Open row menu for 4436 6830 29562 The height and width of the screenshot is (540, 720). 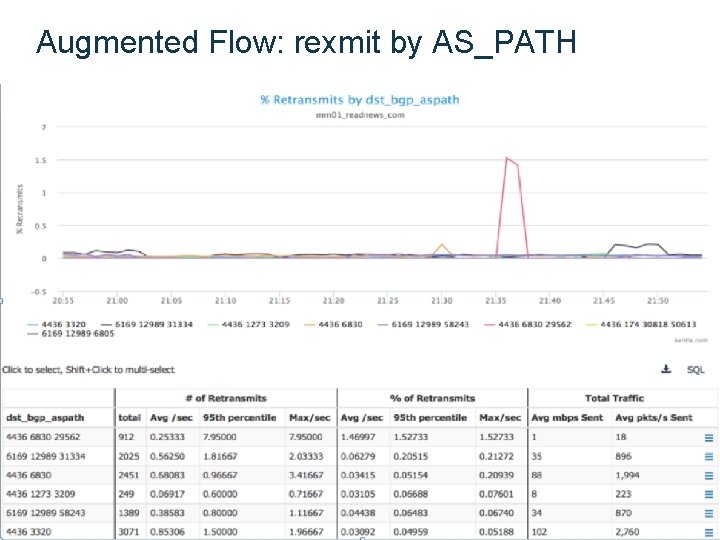coord(709,438)
